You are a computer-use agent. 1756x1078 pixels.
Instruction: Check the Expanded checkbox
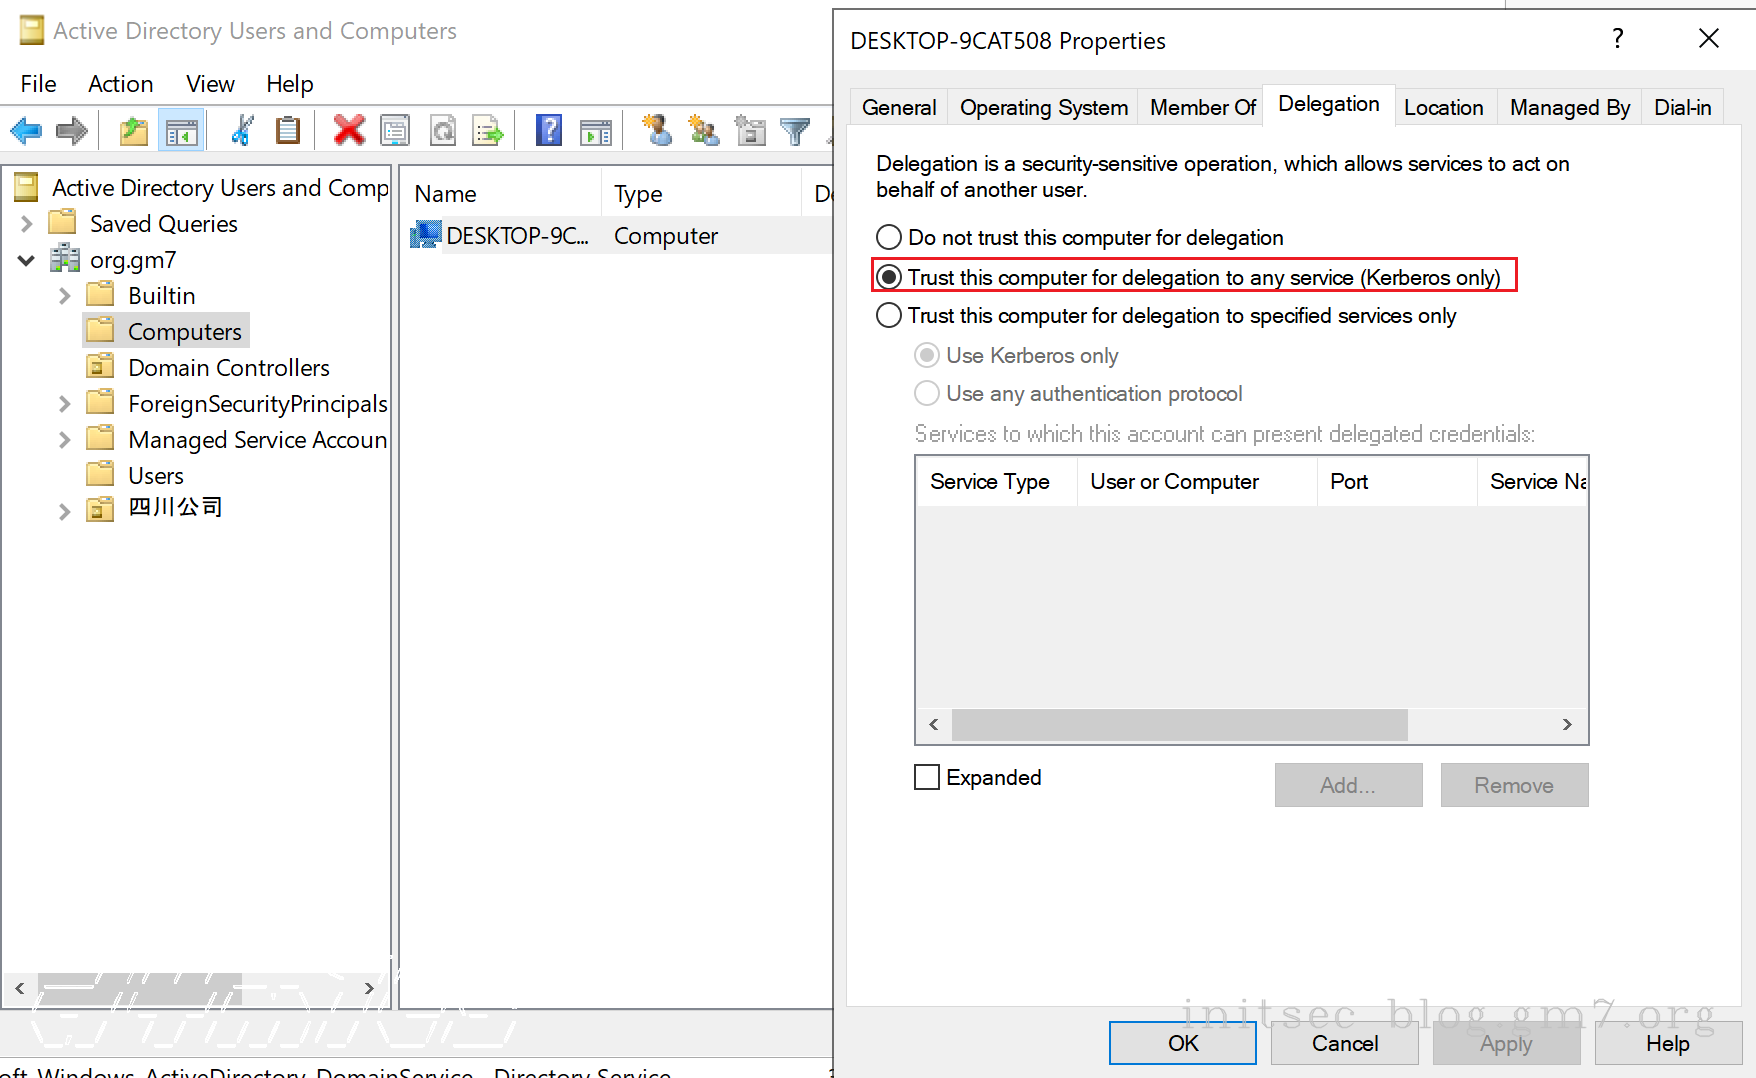(927, 778)
